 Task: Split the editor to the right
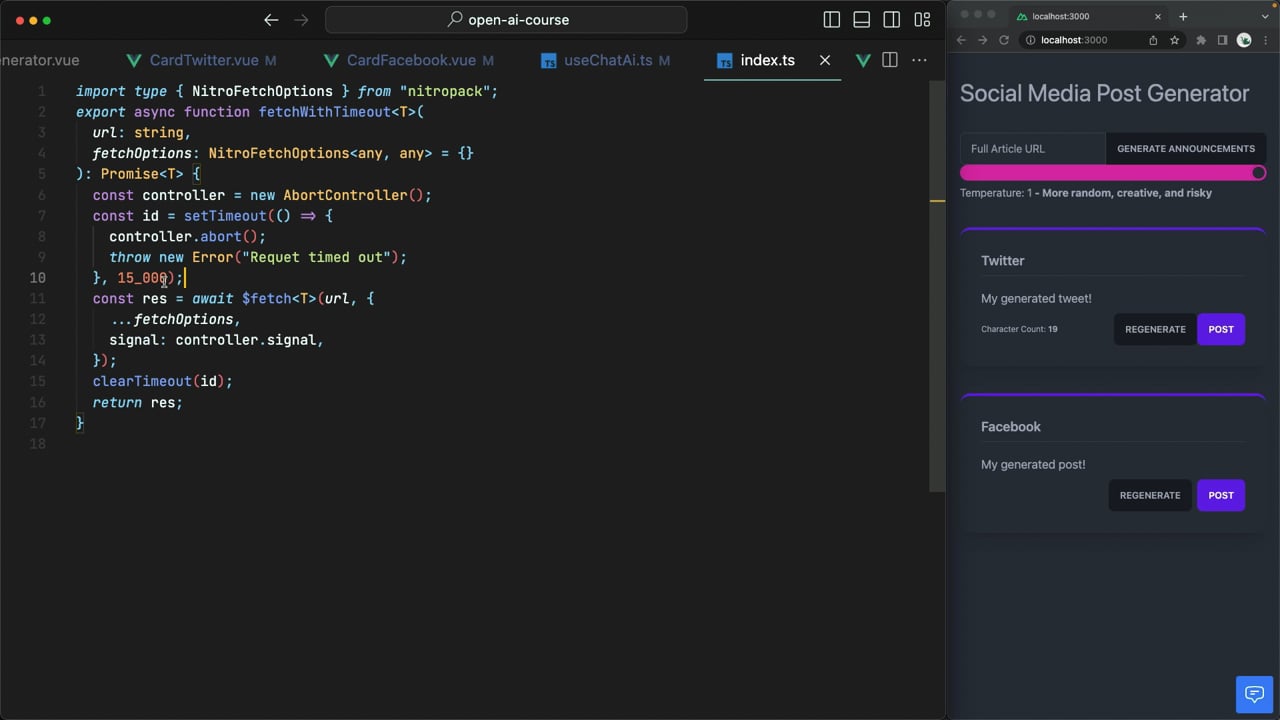point(889,60)
